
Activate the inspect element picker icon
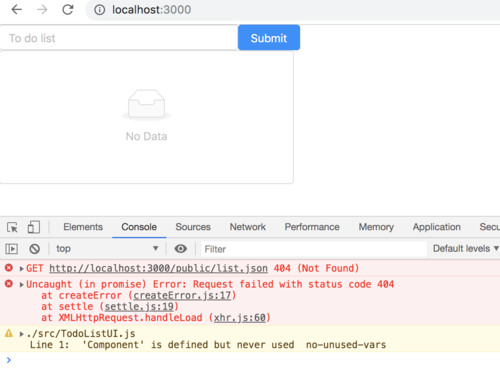13,227
